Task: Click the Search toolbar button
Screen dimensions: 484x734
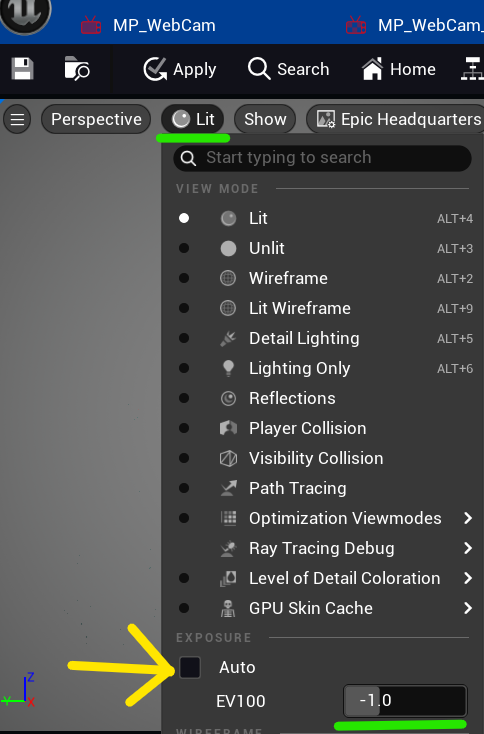Action: (x=288, y=69)
